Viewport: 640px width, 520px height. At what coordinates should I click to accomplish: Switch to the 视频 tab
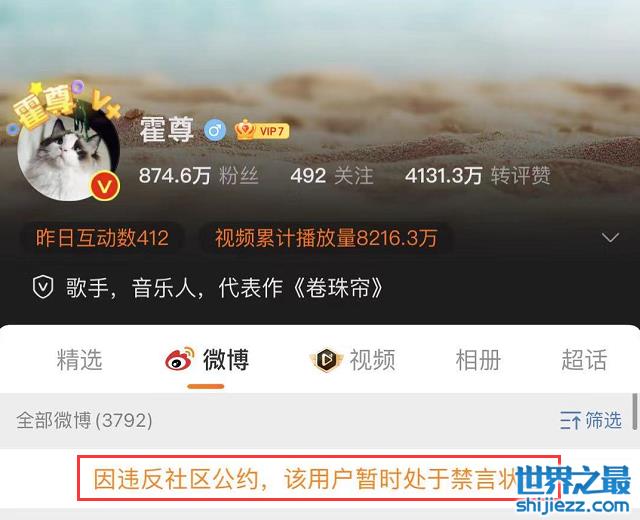(353, 360)
